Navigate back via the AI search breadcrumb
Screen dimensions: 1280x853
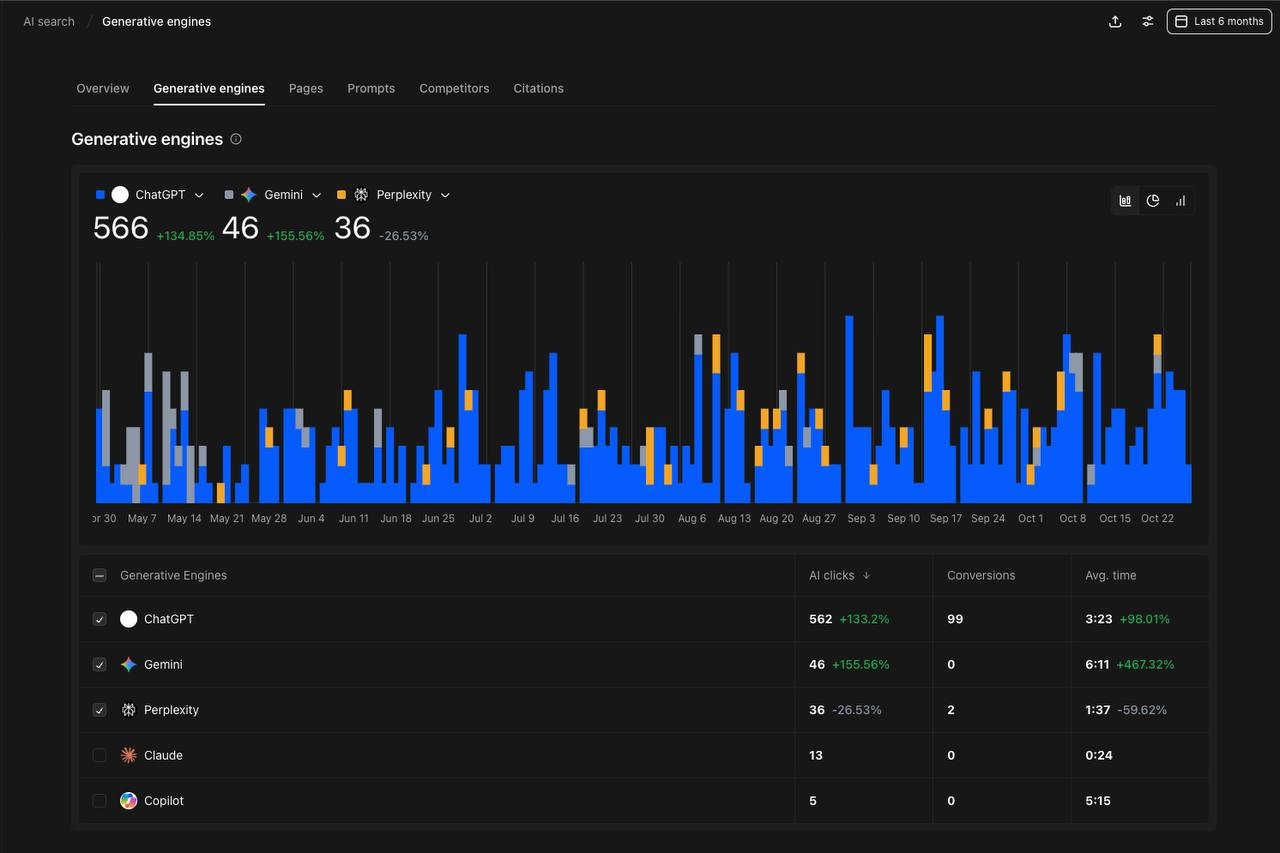tap(47, 21)
